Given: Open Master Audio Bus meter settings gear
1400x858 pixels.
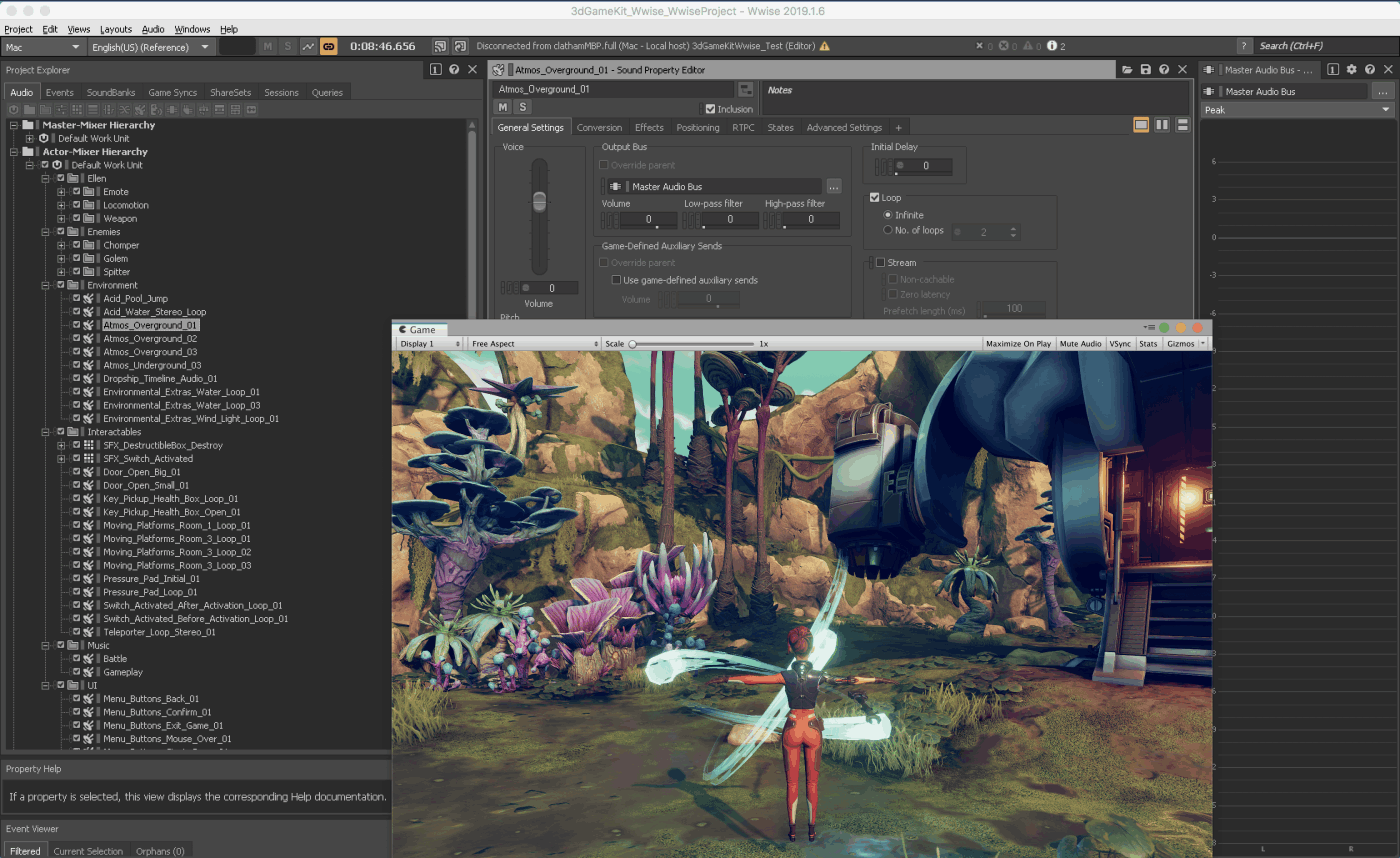Looking at the screenshot, I should [x=1352, y=70].
